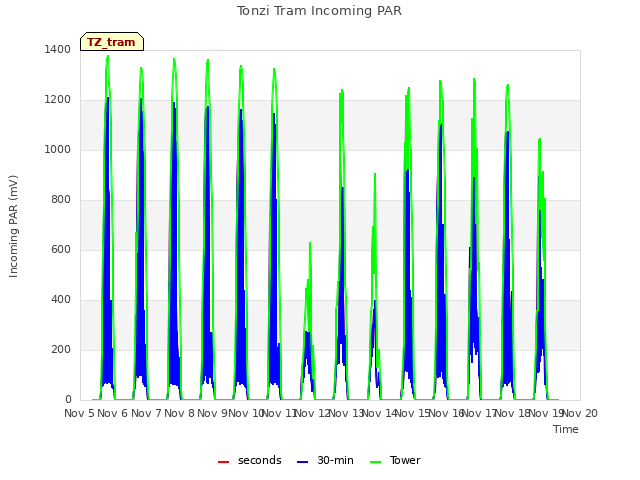Click the green Tower legend color marker
This screenshot has width=640, height=480.
(375, 462)
